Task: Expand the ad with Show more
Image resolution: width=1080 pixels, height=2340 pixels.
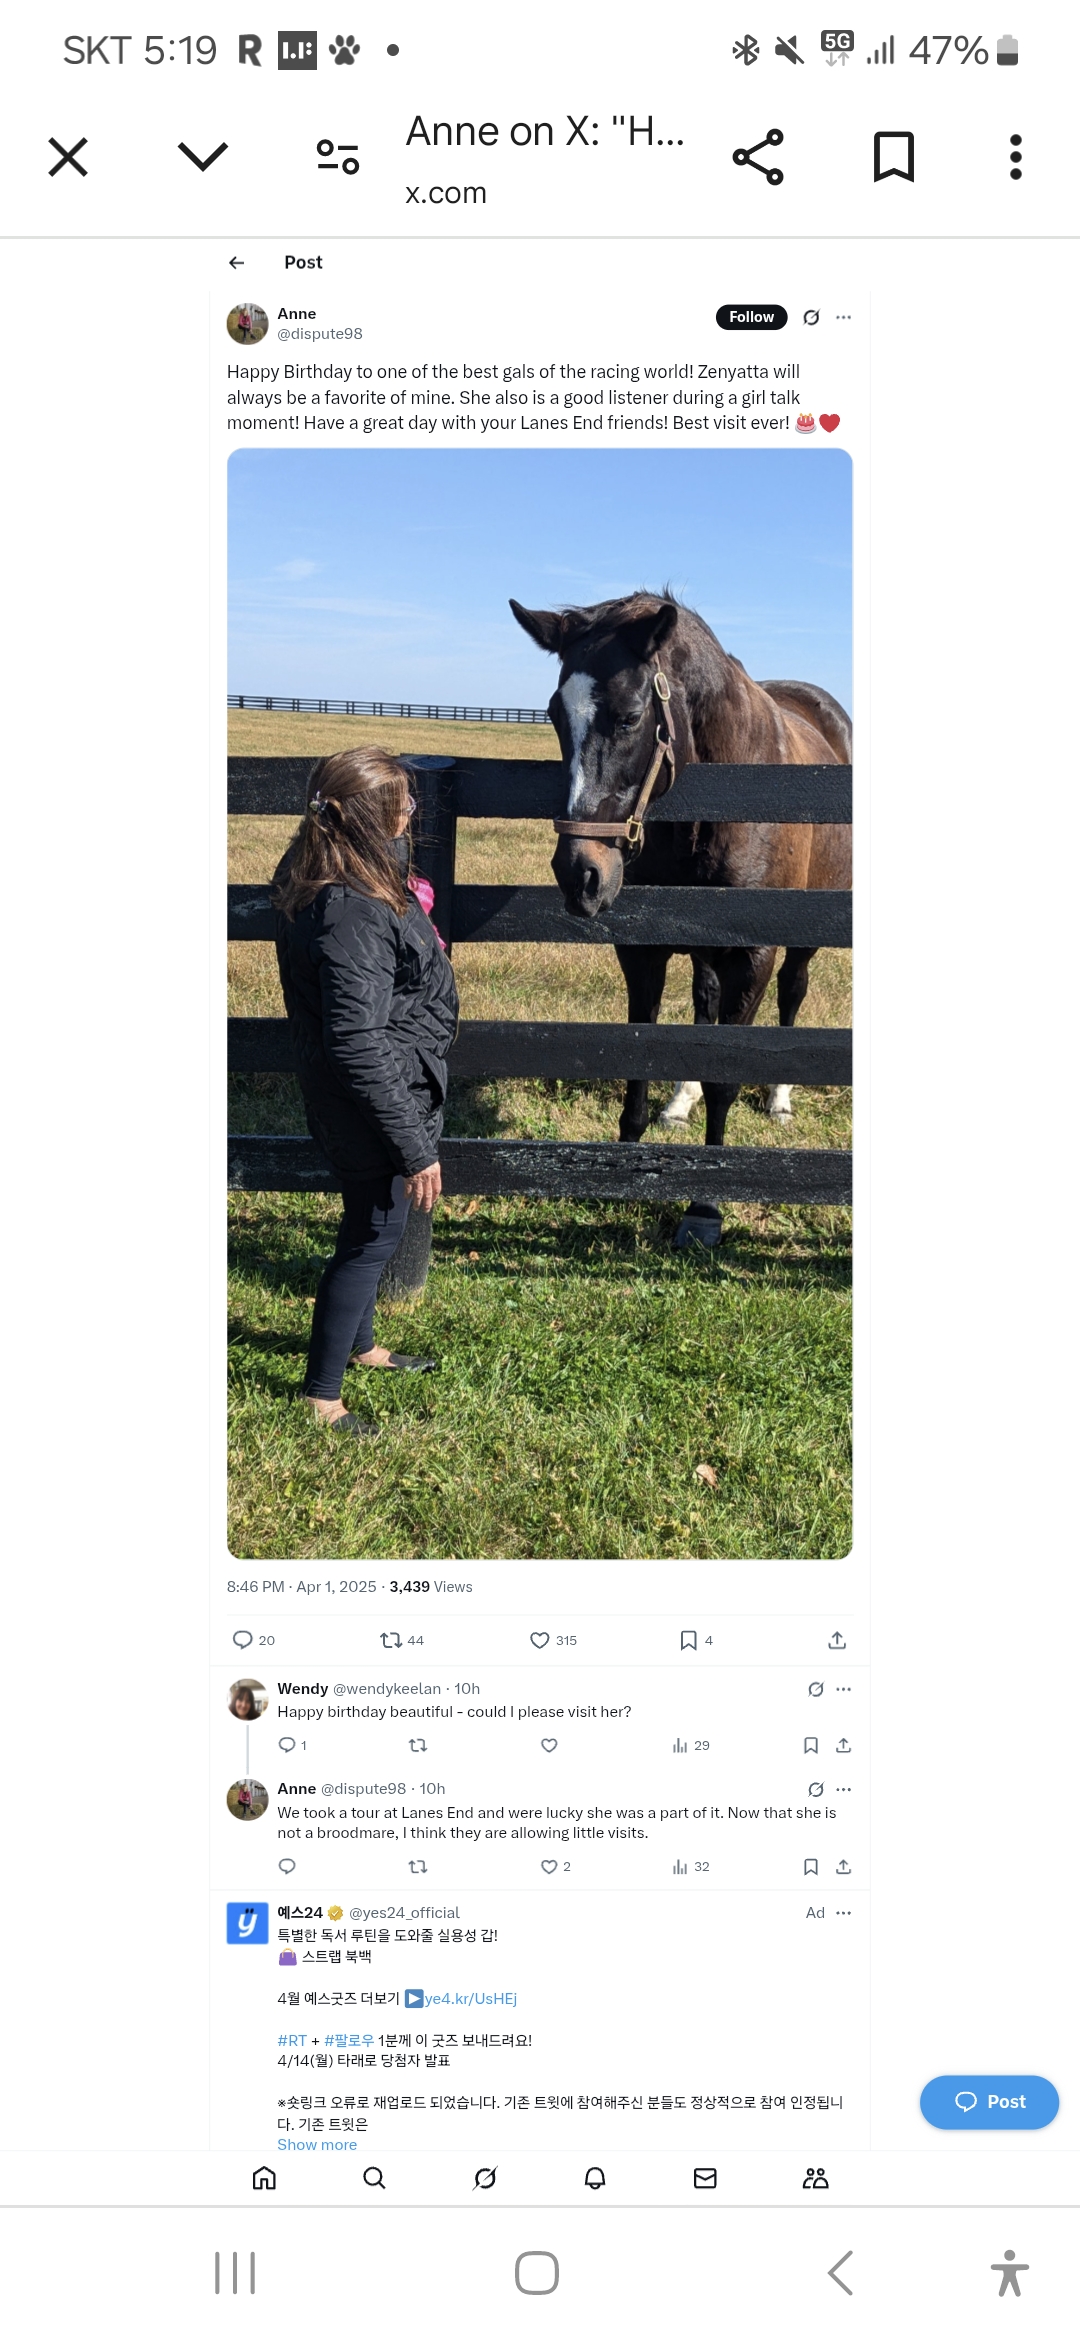Action: click(x=317, y=2144)
